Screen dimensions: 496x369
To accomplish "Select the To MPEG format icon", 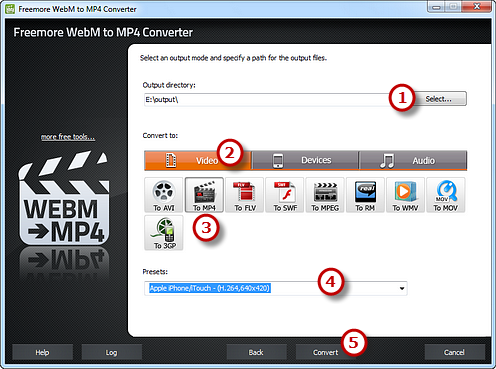I will [325, 195].
